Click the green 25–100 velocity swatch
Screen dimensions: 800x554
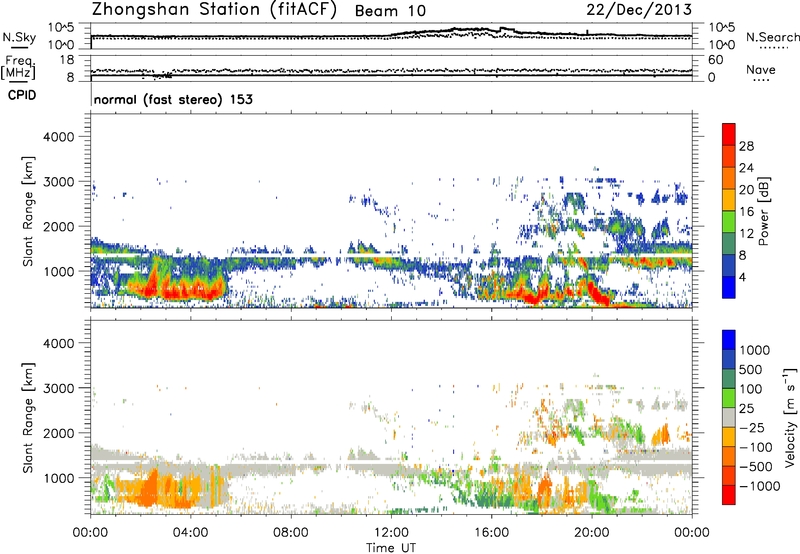pos(729,398)
